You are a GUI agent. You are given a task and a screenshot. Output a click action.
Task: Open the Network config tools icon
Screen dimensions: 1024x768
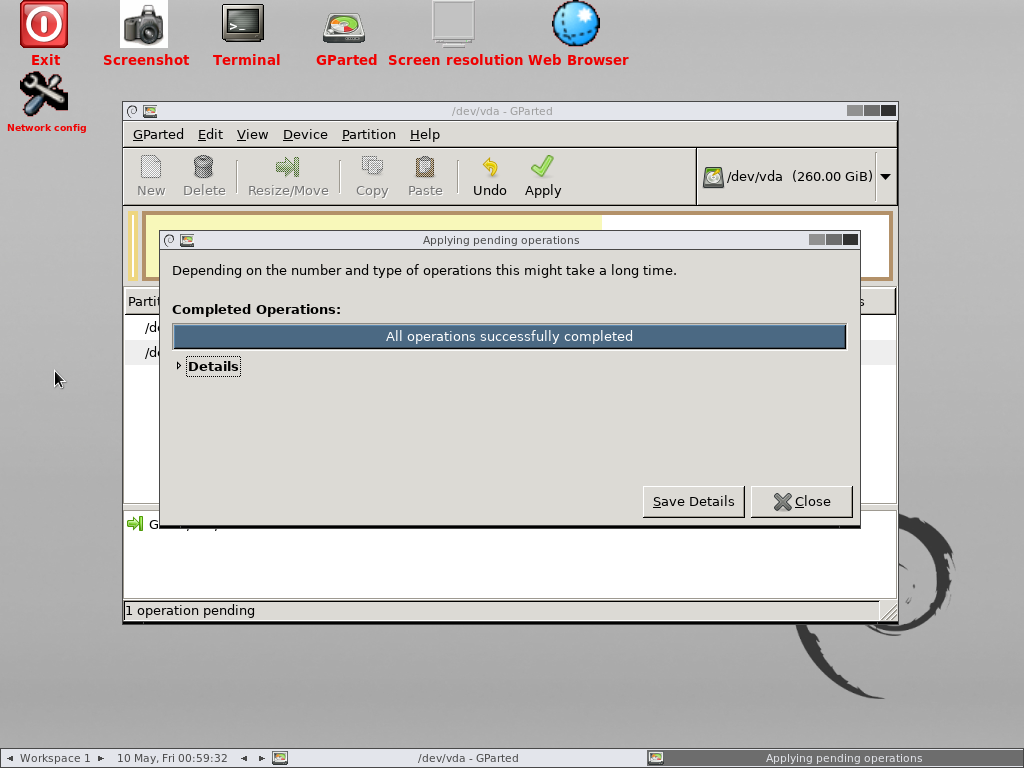click(x=45, y=95)
